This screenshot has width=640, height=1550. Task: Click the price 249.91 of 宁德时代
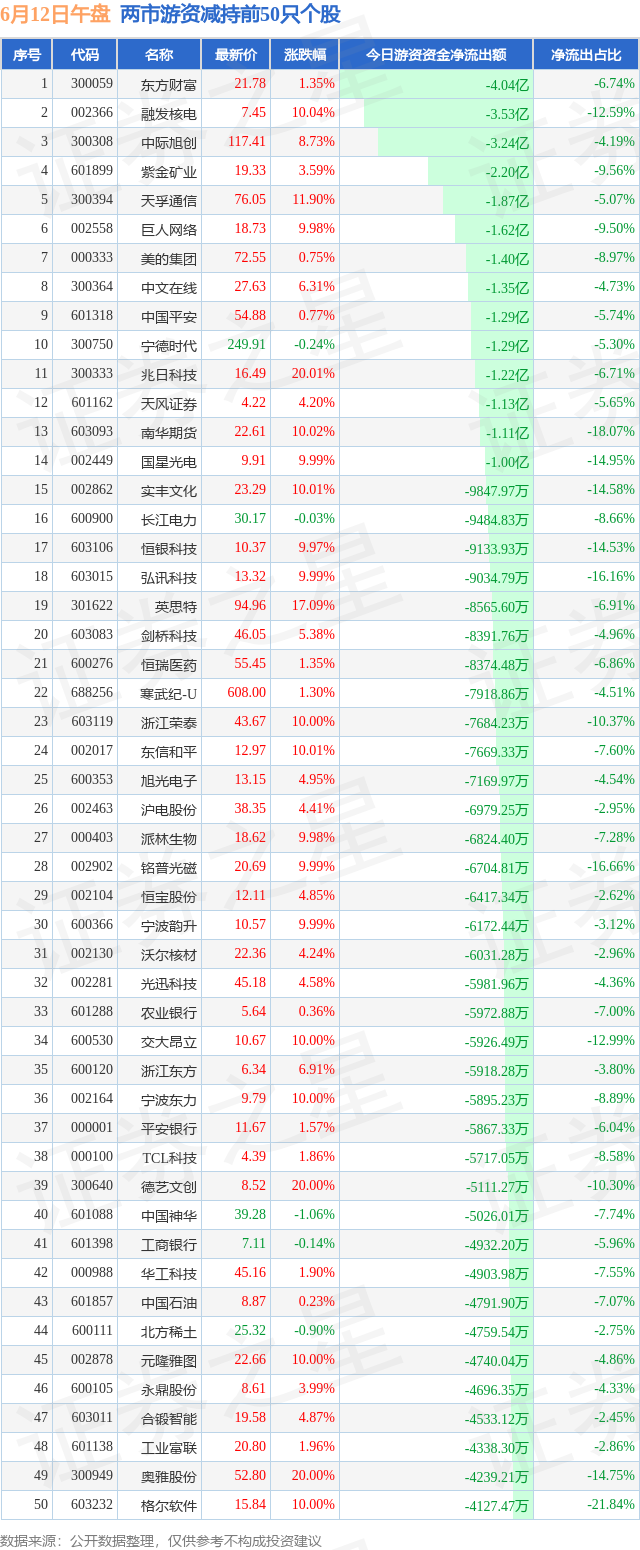click(245, 345)
